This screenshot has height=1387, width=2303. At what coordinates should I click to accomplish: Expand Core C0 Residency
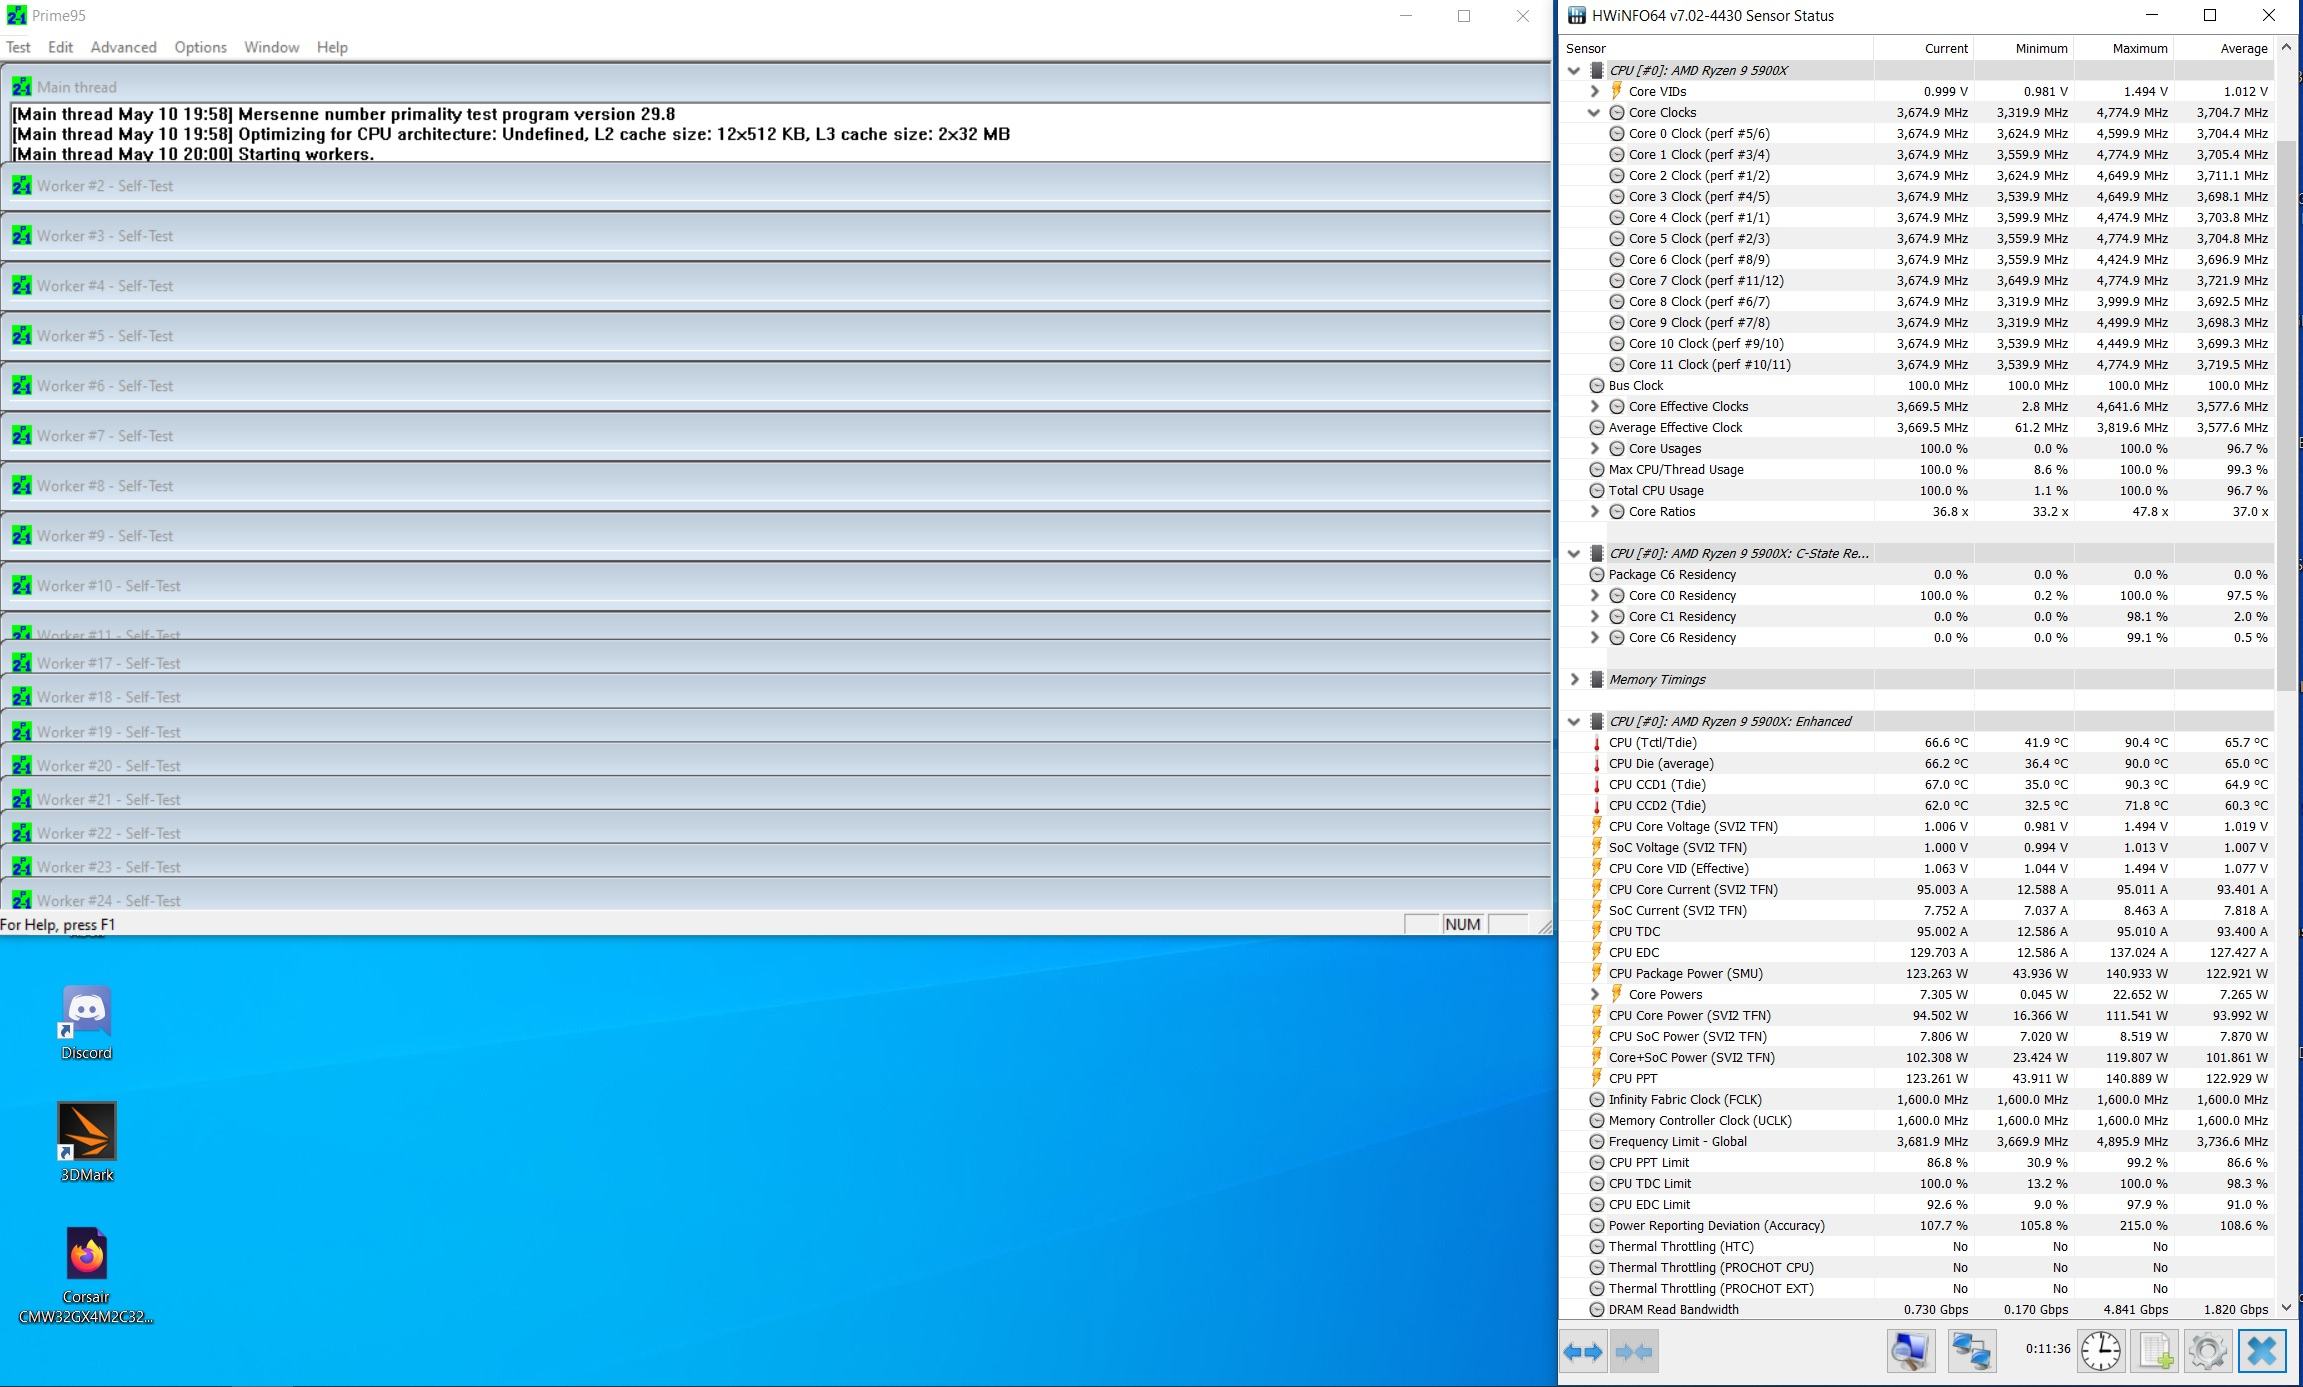click(1595, 596)
